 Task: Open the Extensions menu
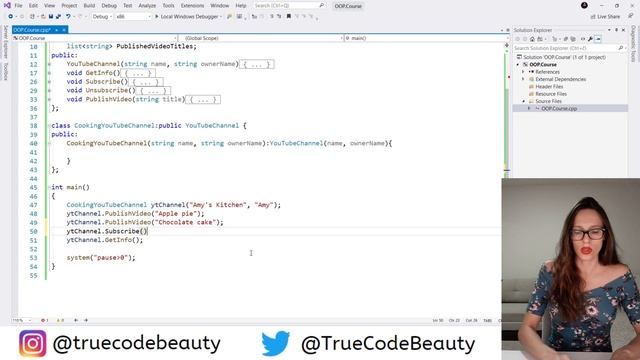click(x=192, y=6)
